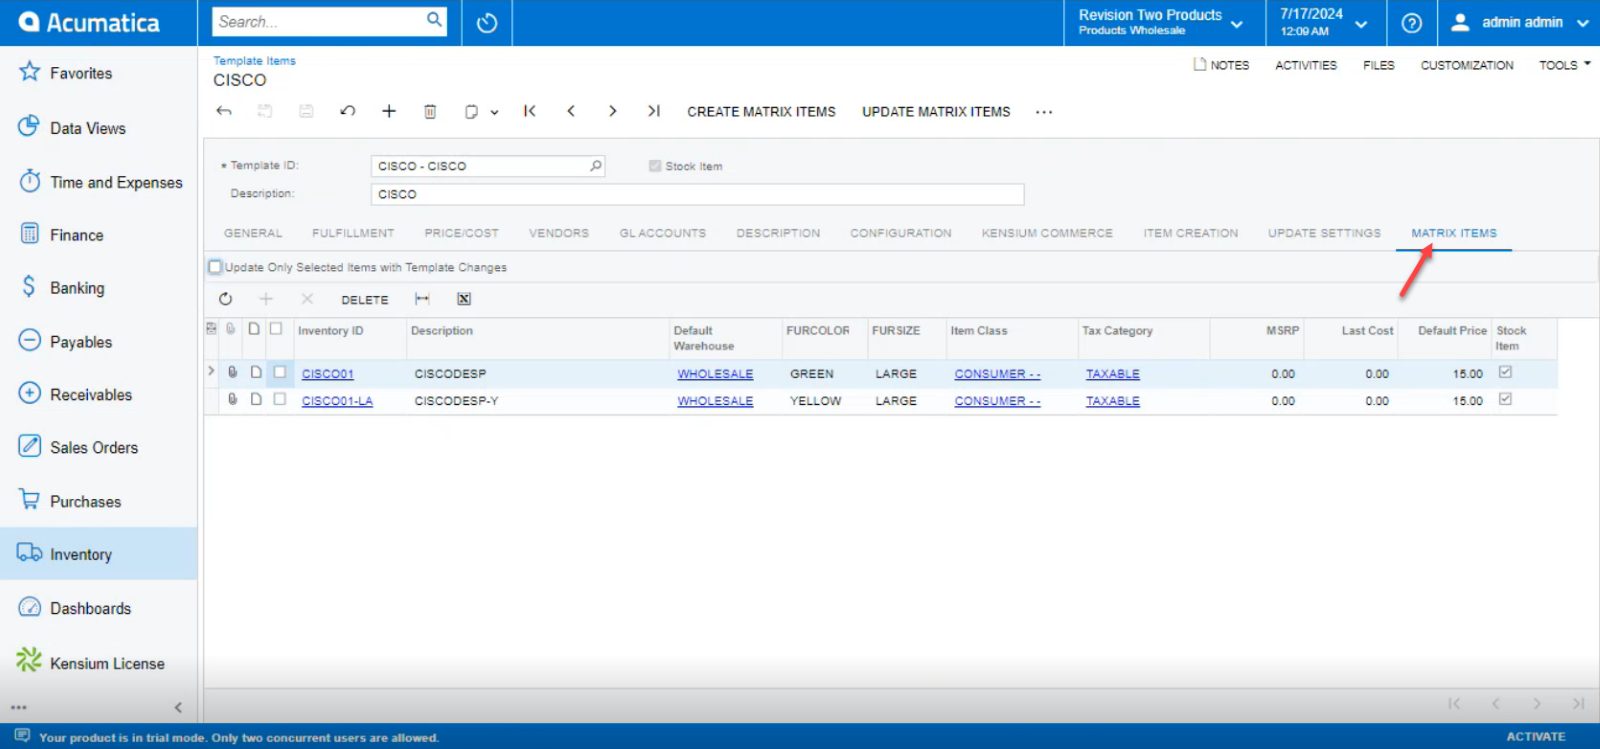The height and width of the screenshot is (749, 1600).
Task: Click the grid DELETE button
Action: (364, 300)
